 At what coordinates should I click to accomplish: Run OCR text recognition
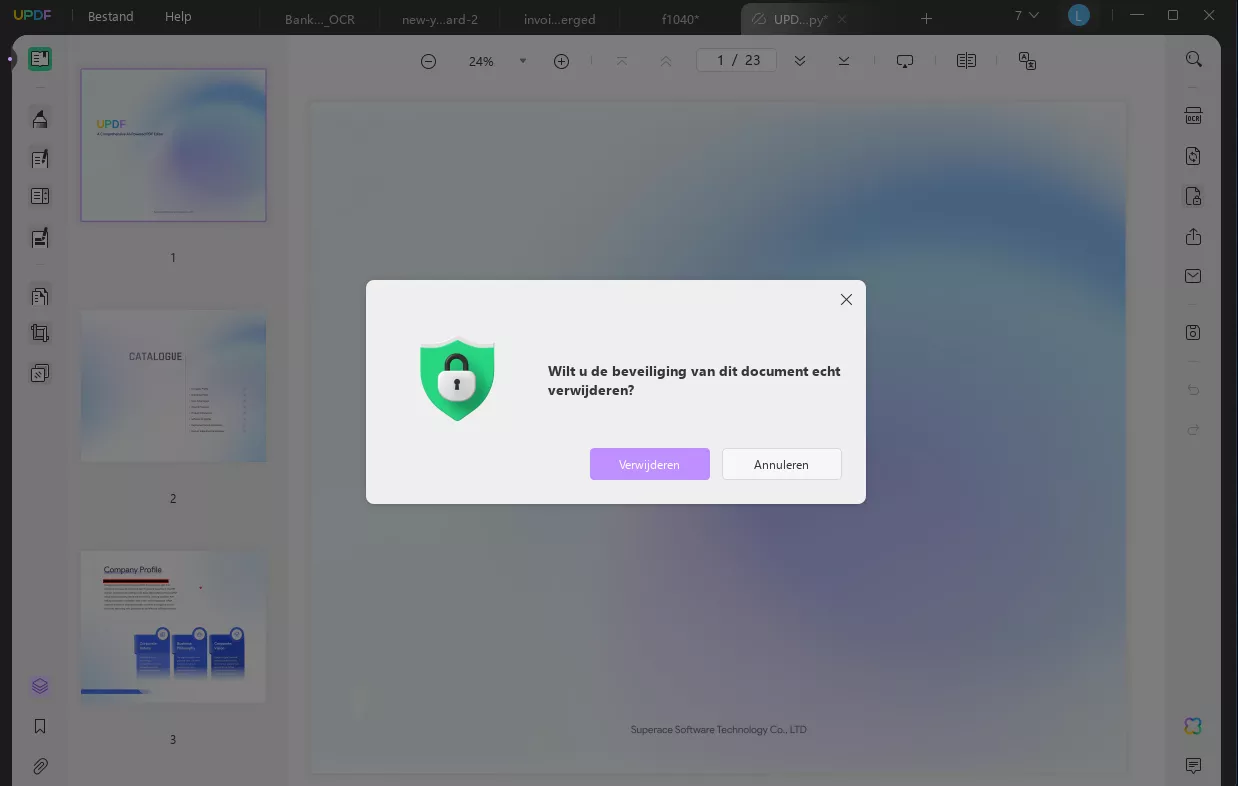pyautogui.click(x=1193, y=115)
